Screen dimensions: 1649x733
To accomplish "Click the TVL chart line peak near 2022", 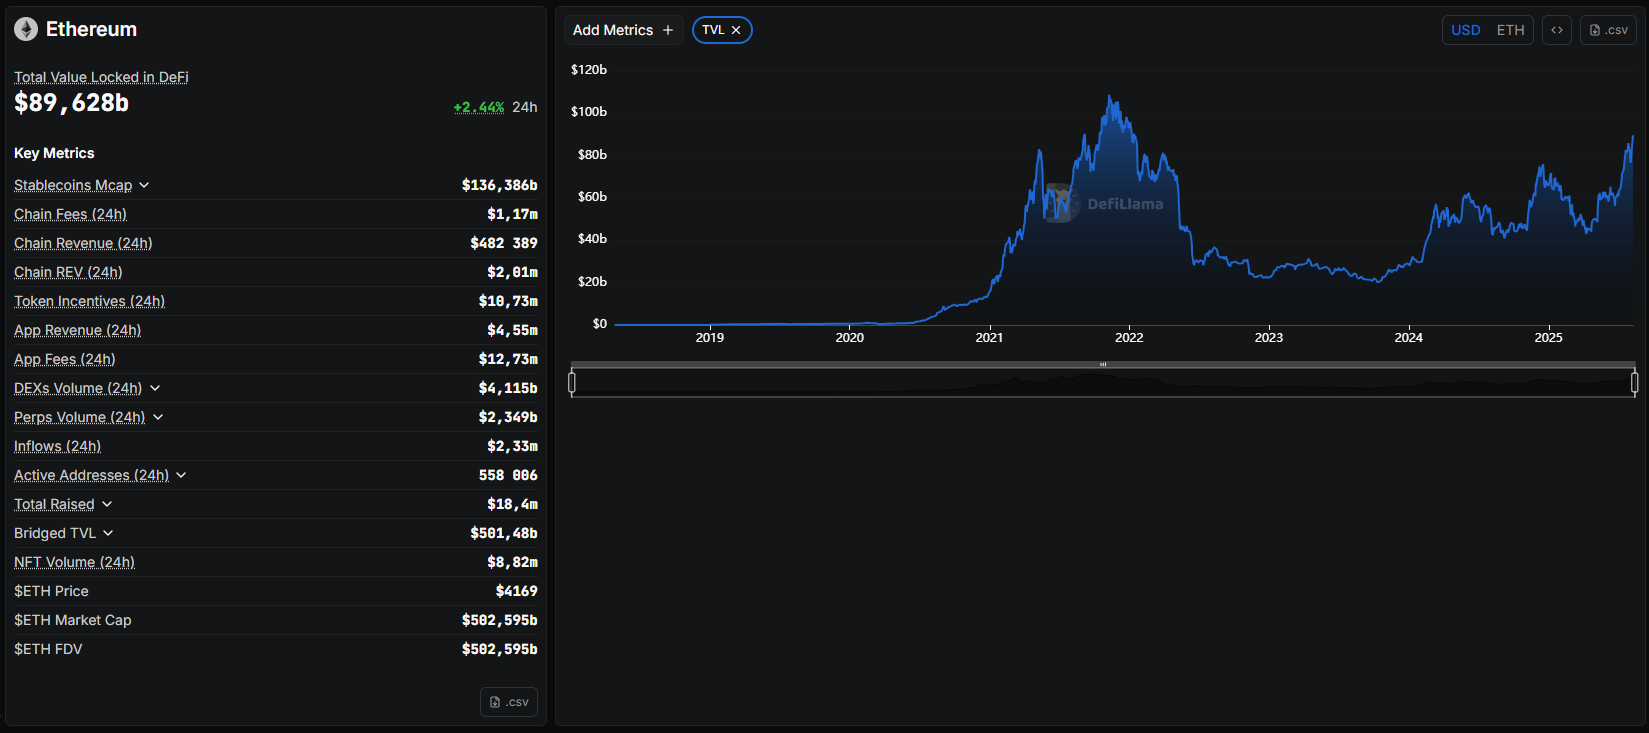I will tap(1109, 97).
